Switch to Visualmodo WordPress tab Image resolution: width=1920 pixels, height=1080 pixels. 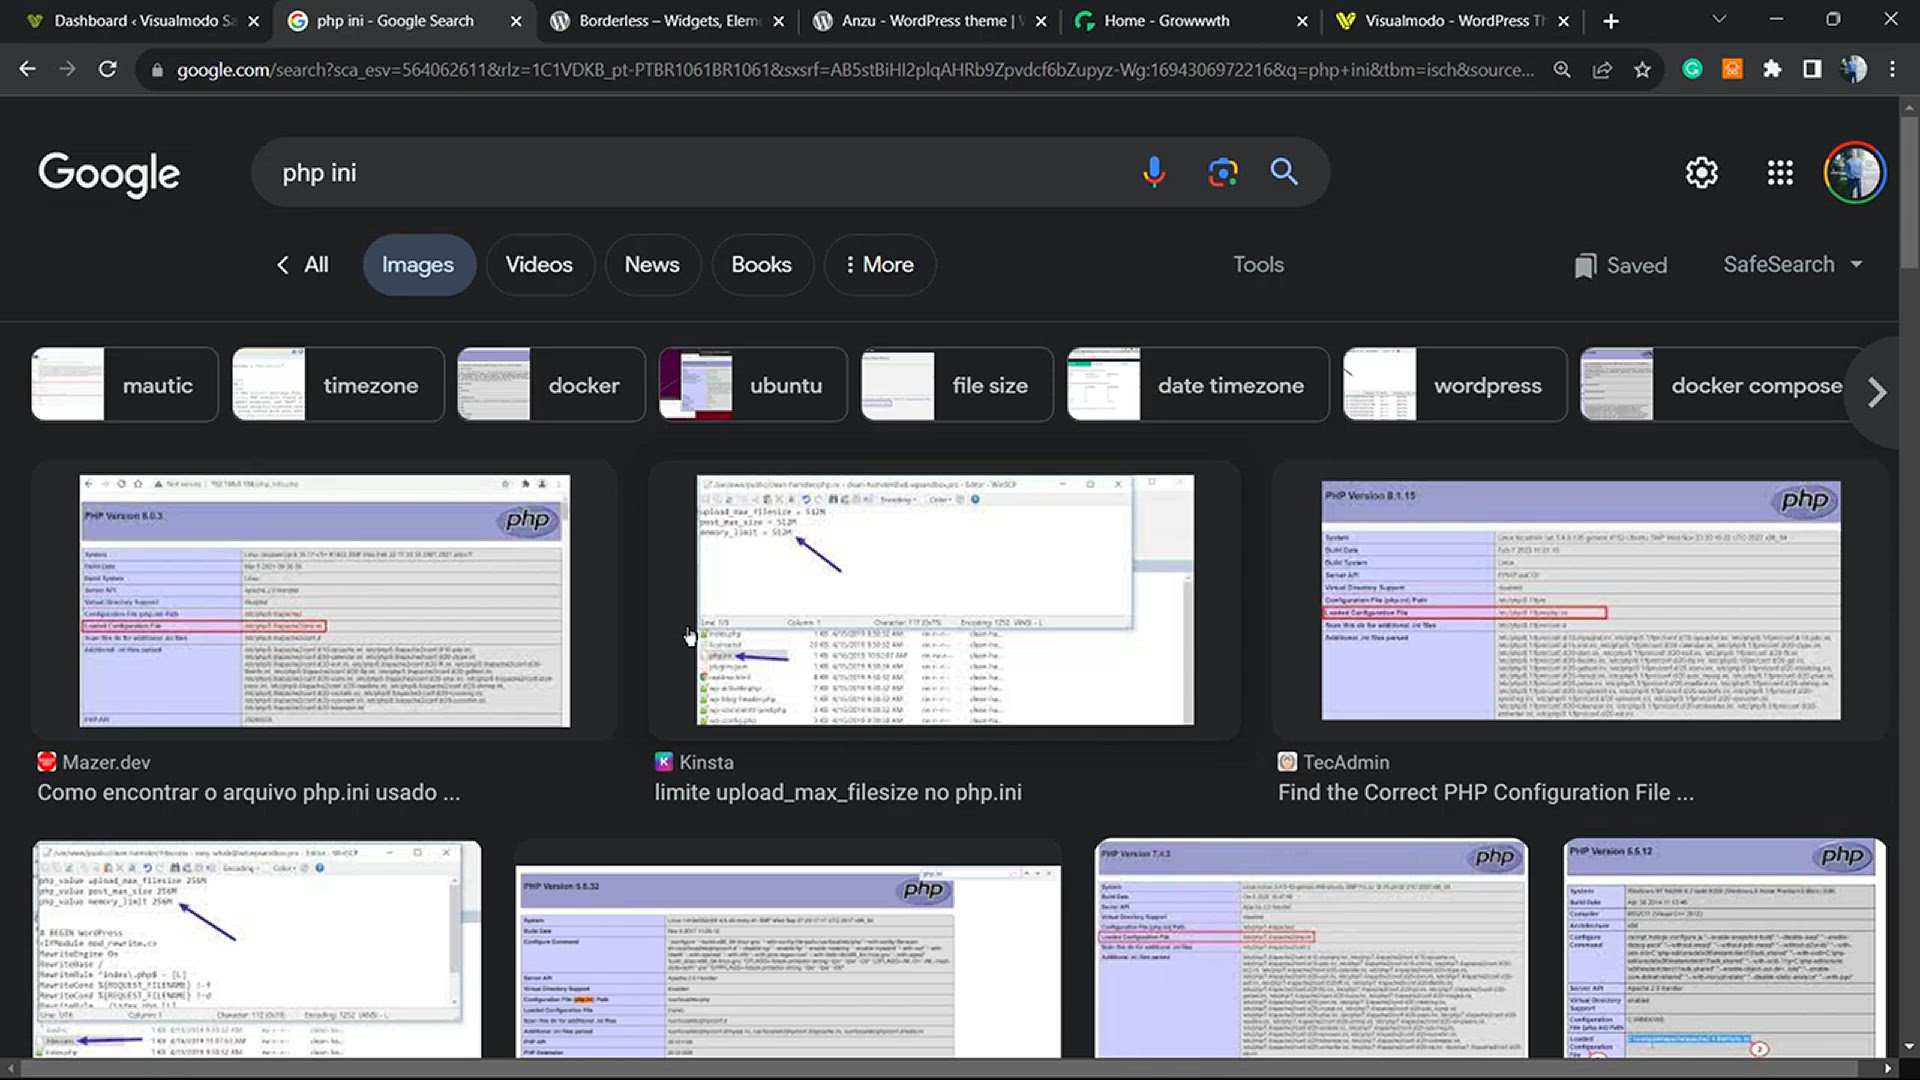[1455, 21]
